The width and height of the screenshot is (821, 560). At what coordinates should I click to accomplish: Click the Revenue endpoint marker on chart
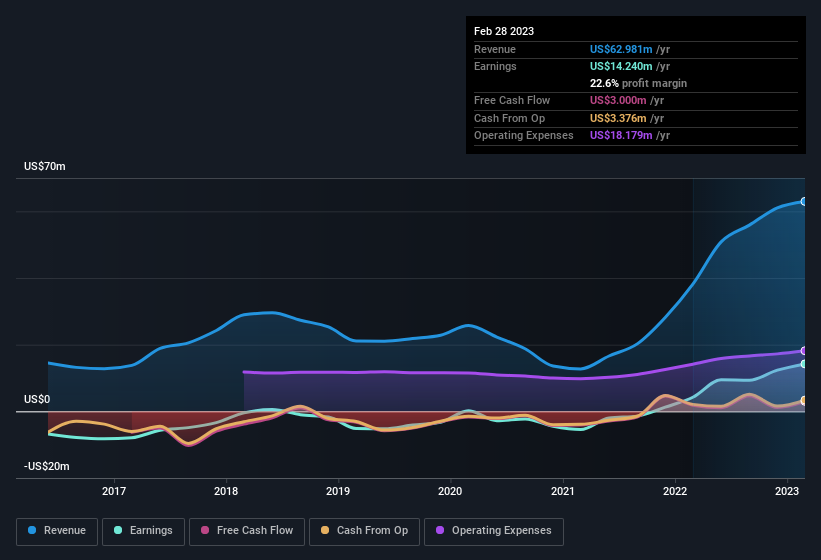(804, 201)
